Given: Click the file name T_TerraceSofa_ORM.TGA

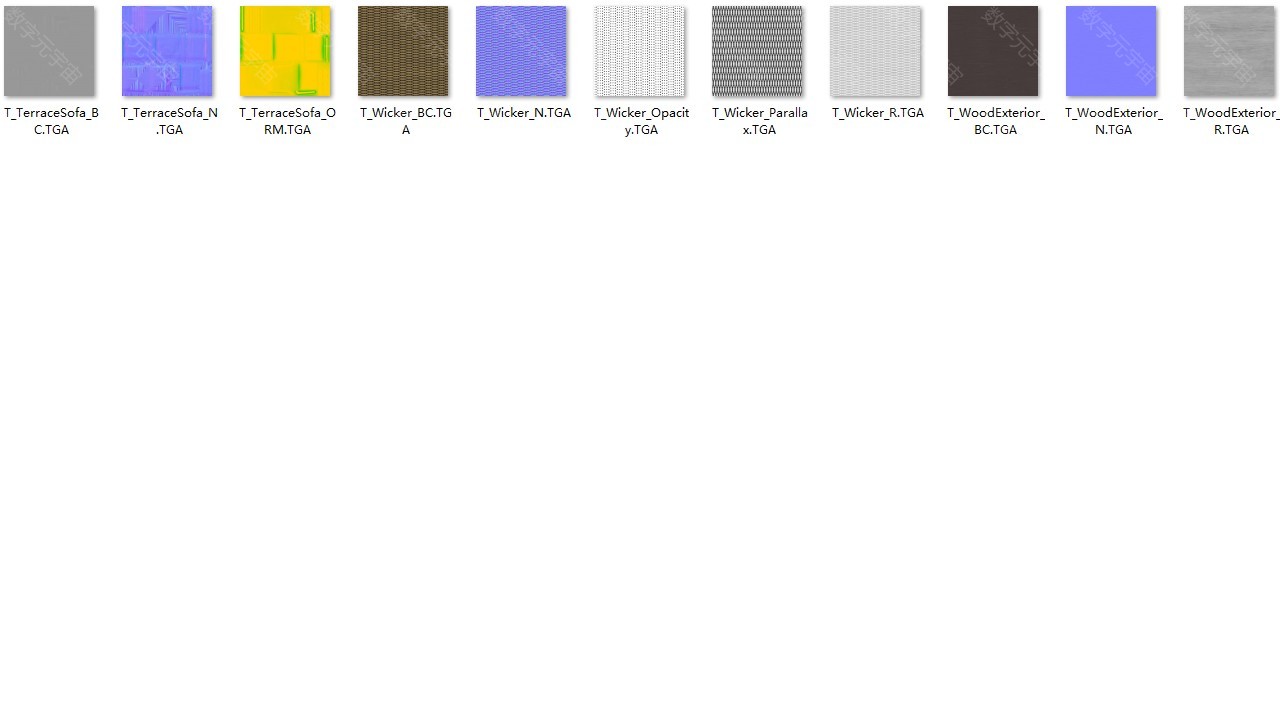Looking at the screenshot, I should [x=287, y=121].
